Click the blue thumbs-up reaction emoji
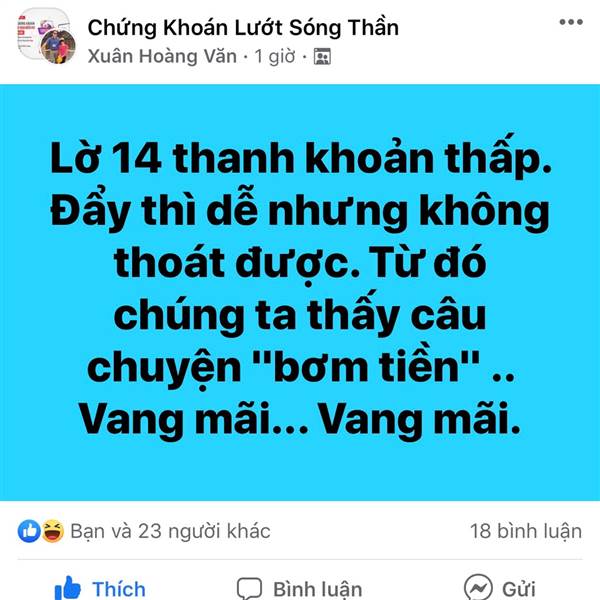This screenshot has height=600, width=600. (x=29, y=531)
